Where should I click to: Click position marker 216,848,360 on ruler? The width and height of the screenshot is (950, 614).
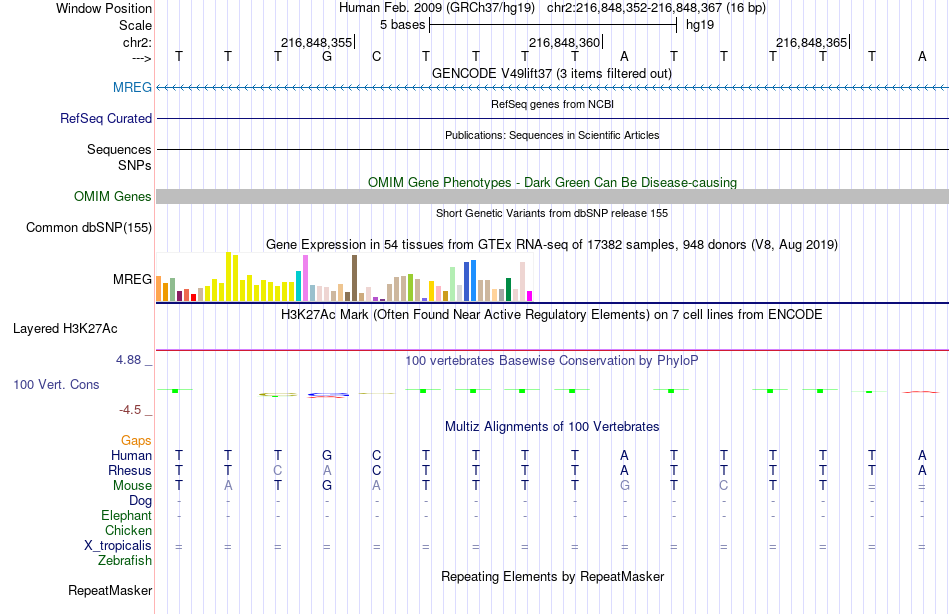pyautogui.click(x=564, y=42)
